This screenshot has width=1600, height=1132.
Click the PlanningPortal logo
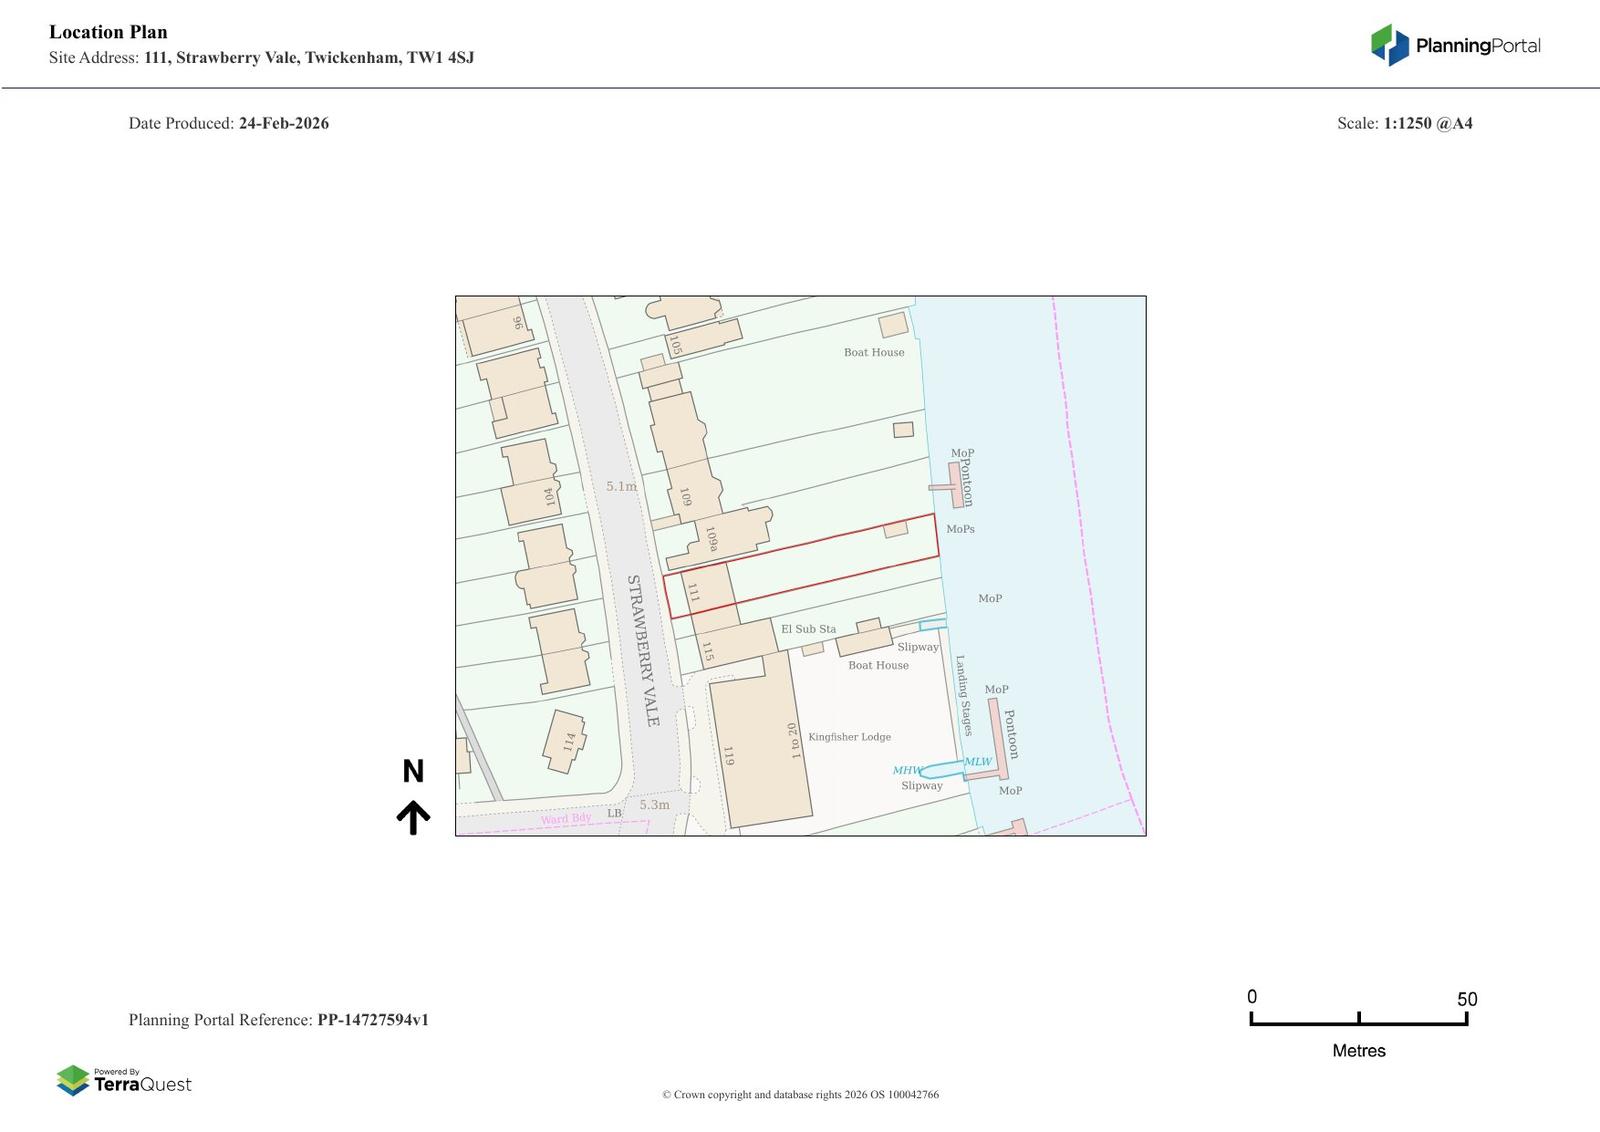[x=1455, y=45]
